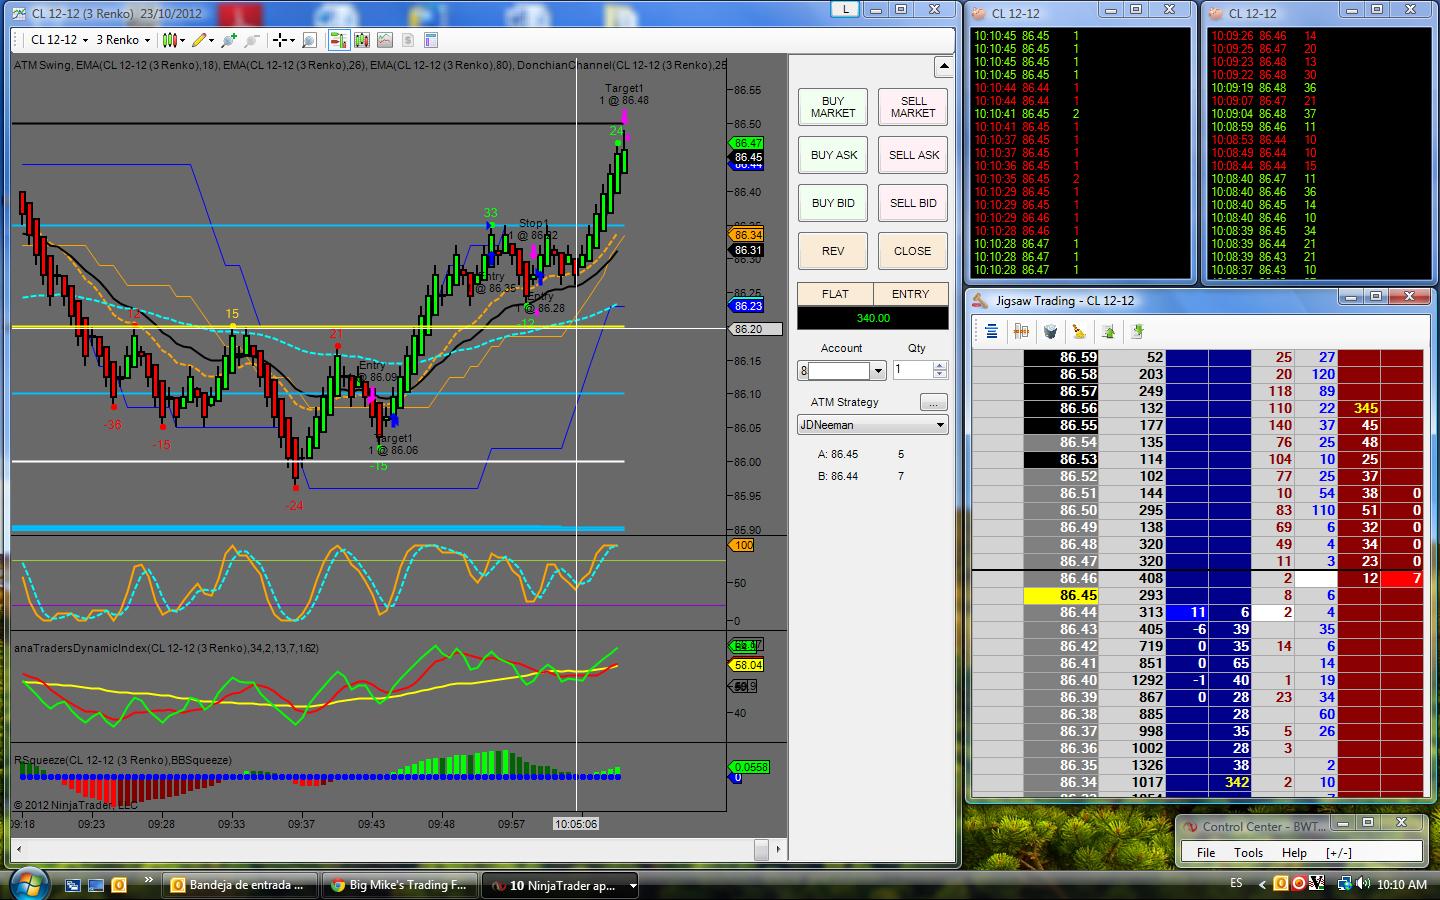Expand NinjaTrader taskbar group dropdown arrow
Screen dimensions: 1440x900
(x=632, y=885)
